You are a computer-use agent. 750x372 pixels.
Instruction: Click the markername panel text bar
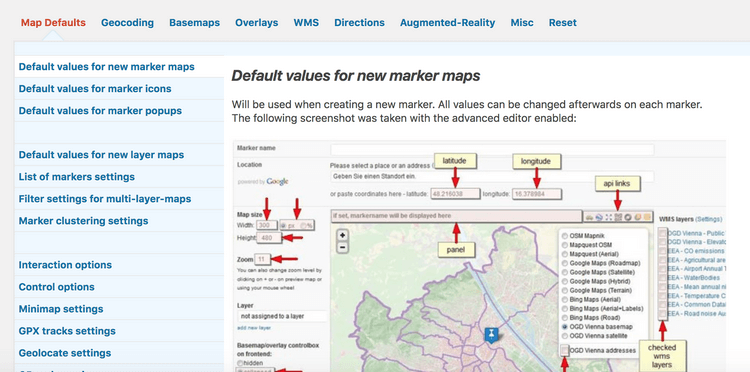[456, 216]
